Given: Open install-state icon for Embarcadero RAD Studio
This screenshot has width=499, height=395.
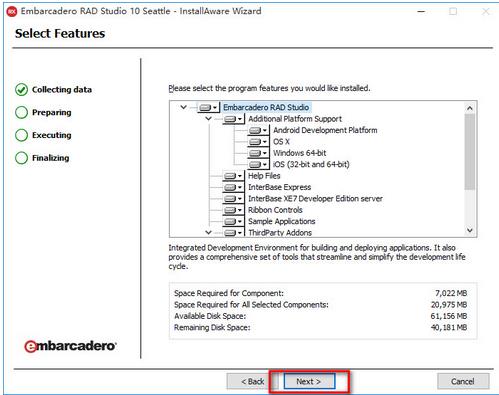Looking at the screenshot, I should click(208, 107).
